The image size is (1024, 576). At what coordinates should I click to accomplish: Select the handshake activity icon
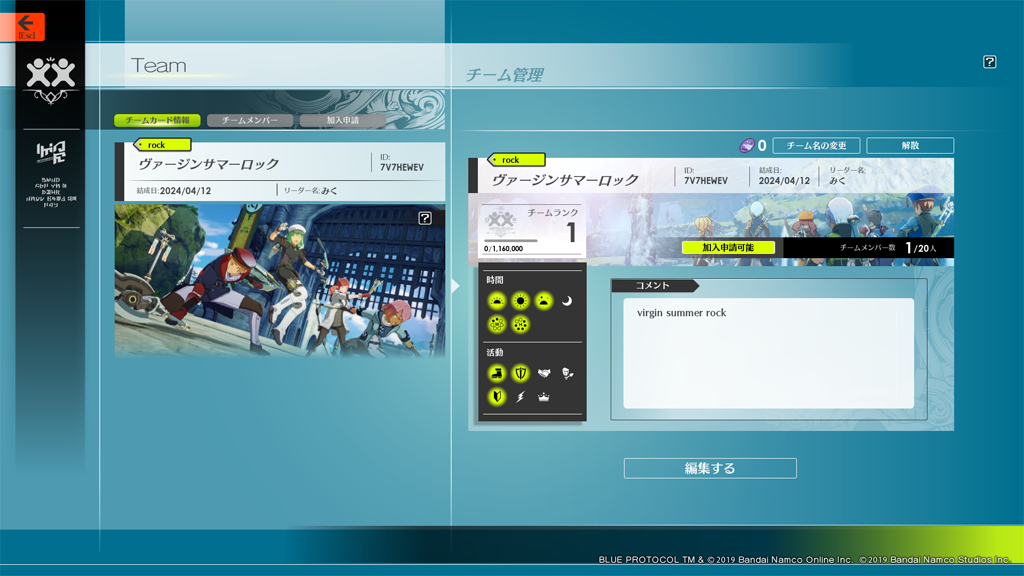click(544, 373)
